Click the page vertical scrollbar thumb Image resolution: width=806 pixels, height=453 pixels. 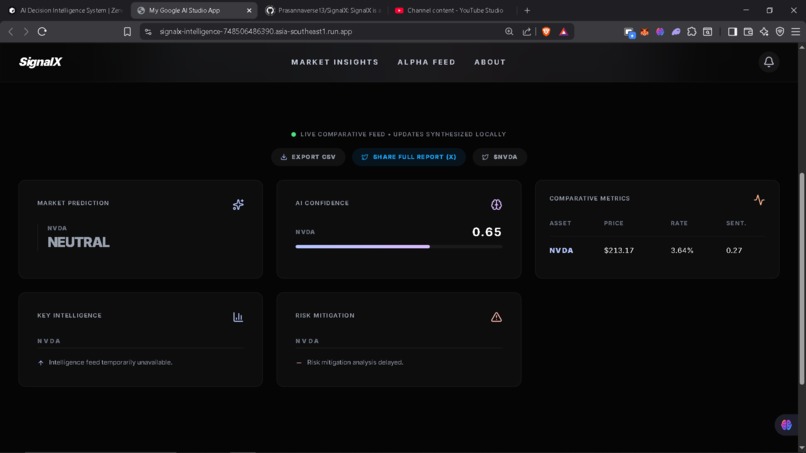[x=801, y=278]
